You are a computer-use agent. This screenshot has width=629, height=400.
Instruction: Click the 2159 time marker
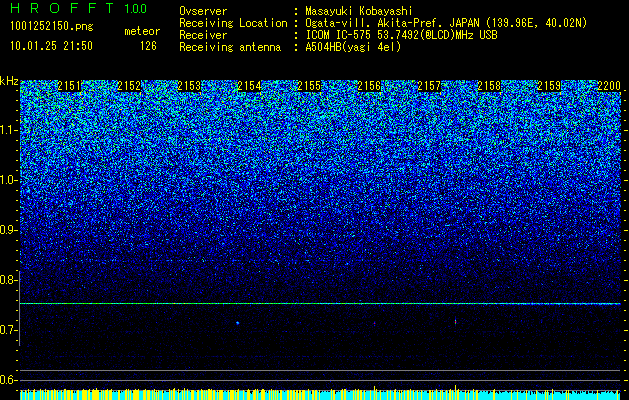tap(549, 86)
